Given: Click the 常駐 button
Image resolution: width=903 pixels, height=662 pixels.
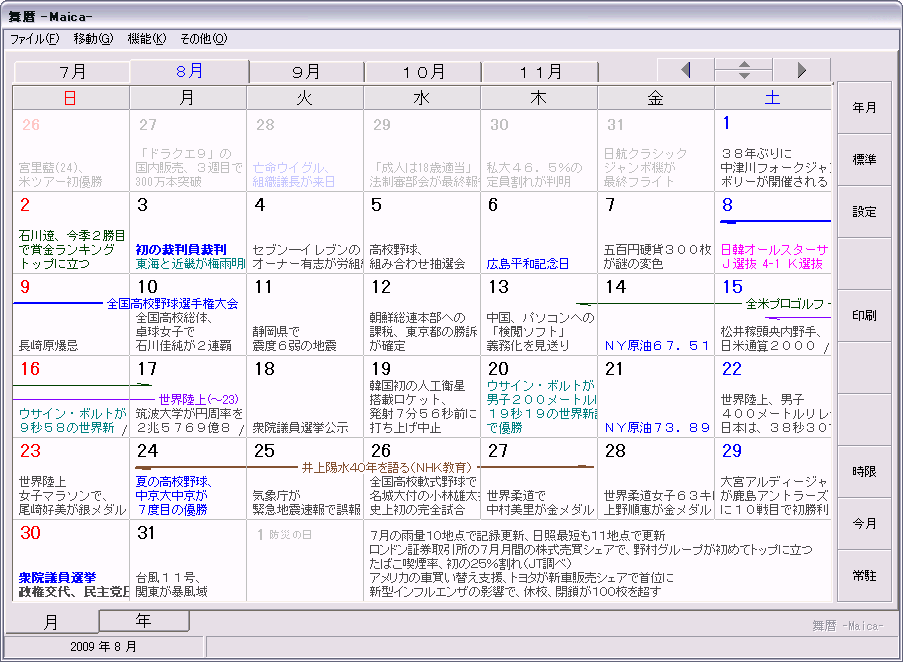Looking at the screenshot, I should click(x=864, y=576).
